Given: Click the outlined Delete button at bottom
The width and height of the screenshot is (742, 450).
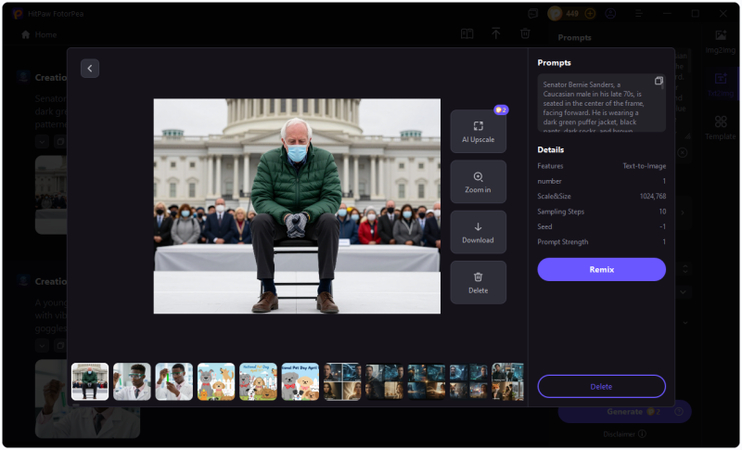Looking at the screenshot, I should [x=601, y=387].
